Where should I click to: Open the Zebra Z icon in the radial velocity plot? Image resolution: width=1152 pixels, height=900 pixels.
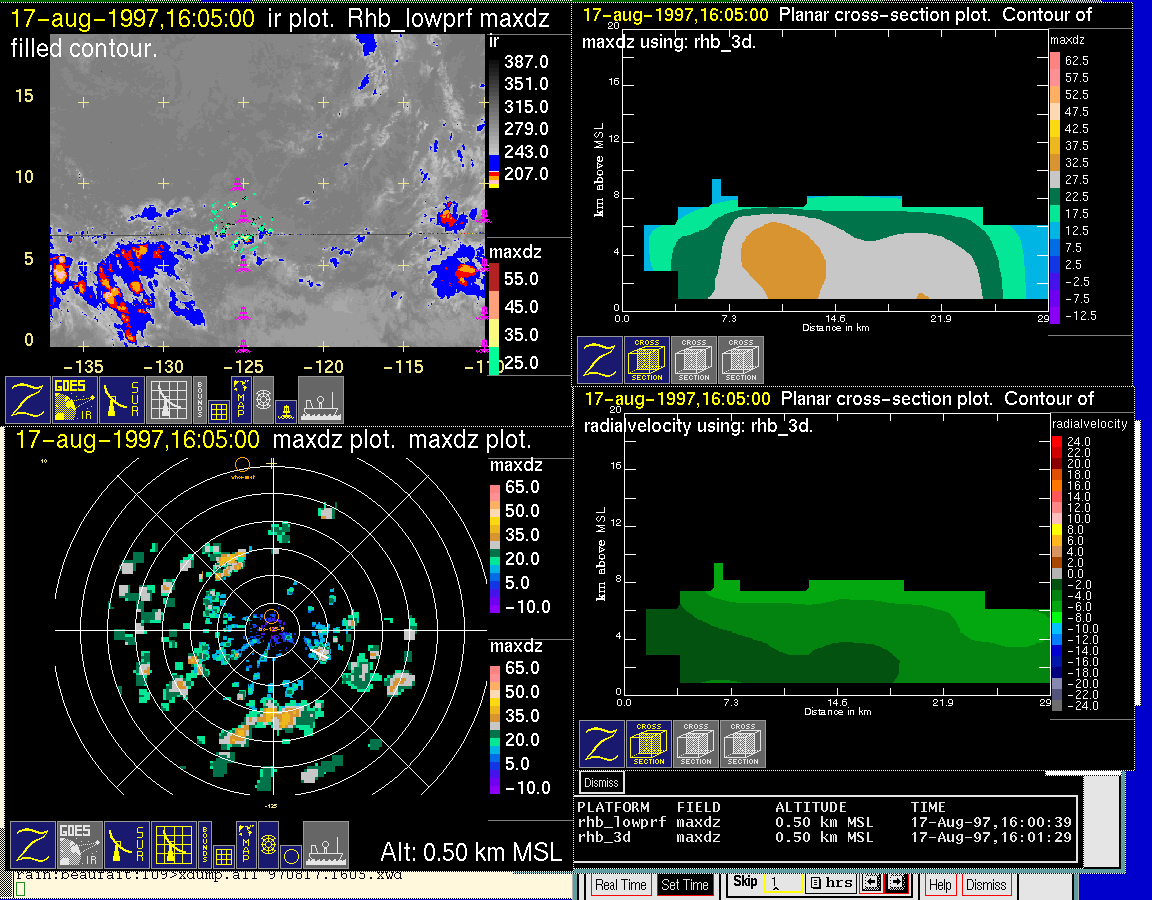pyautogui.click(x=602, y=744)
